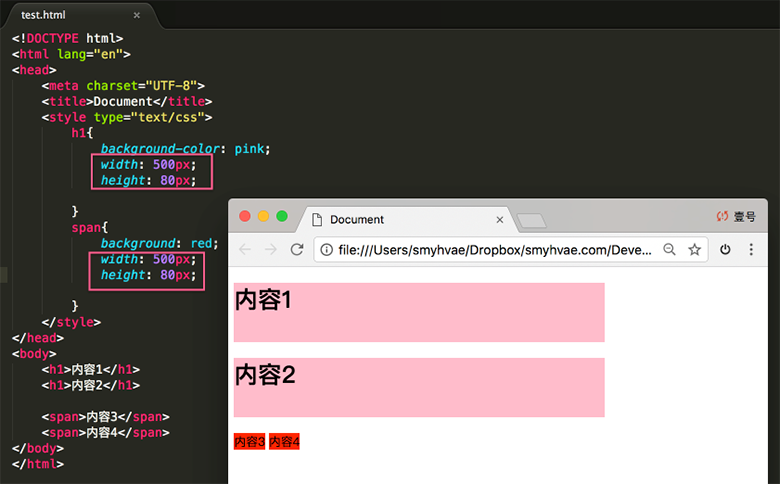
Task: Click the <!DOCTYPE html> line in the editor
Action: click(x=68, y=38)
